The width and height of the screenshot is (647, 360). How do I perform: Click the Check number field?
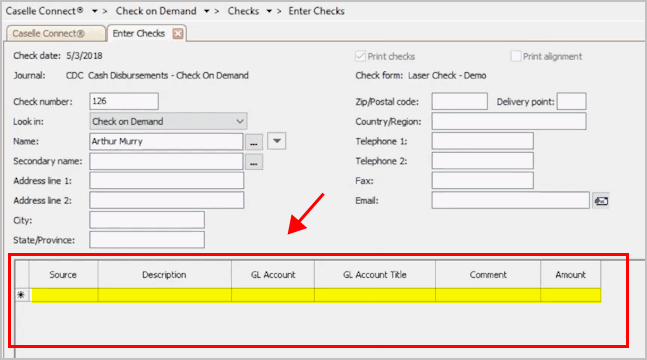(124, 101)
